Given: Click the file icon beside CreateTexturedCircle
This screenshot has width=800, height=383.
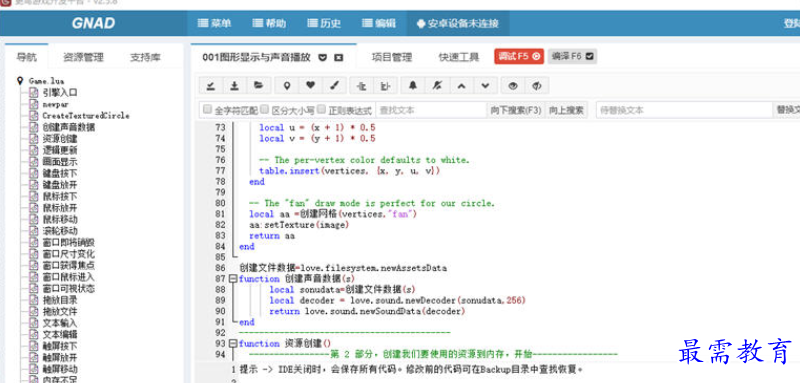Looking at the screenshot, I should click(x=34, y=116).
